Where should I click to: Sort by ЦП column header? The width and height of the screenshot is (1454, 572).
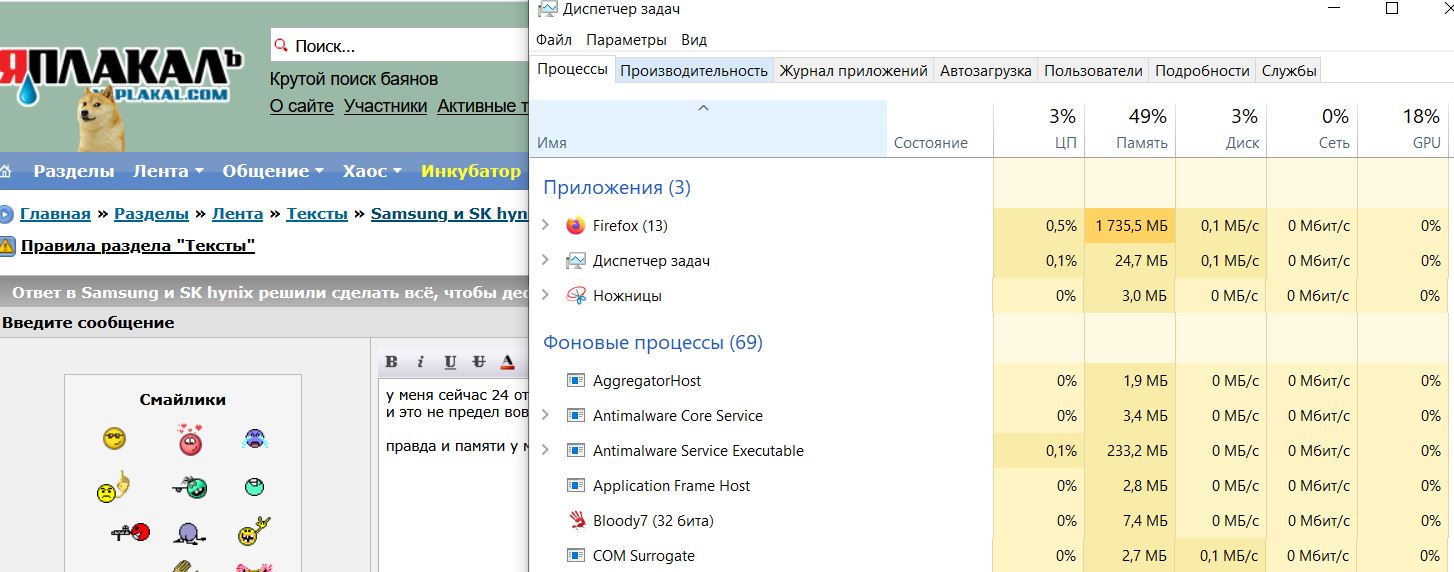tap(1039, 128)
